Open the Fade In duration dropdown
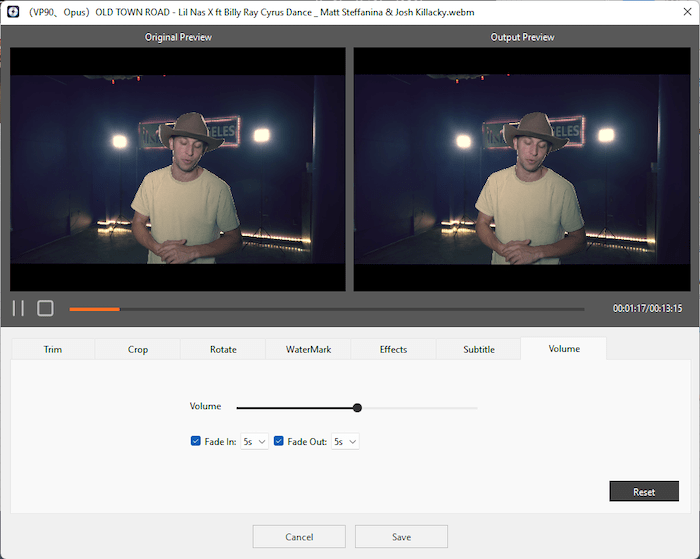This screenshot has height=559, width=700. click(x=254, y=441)
